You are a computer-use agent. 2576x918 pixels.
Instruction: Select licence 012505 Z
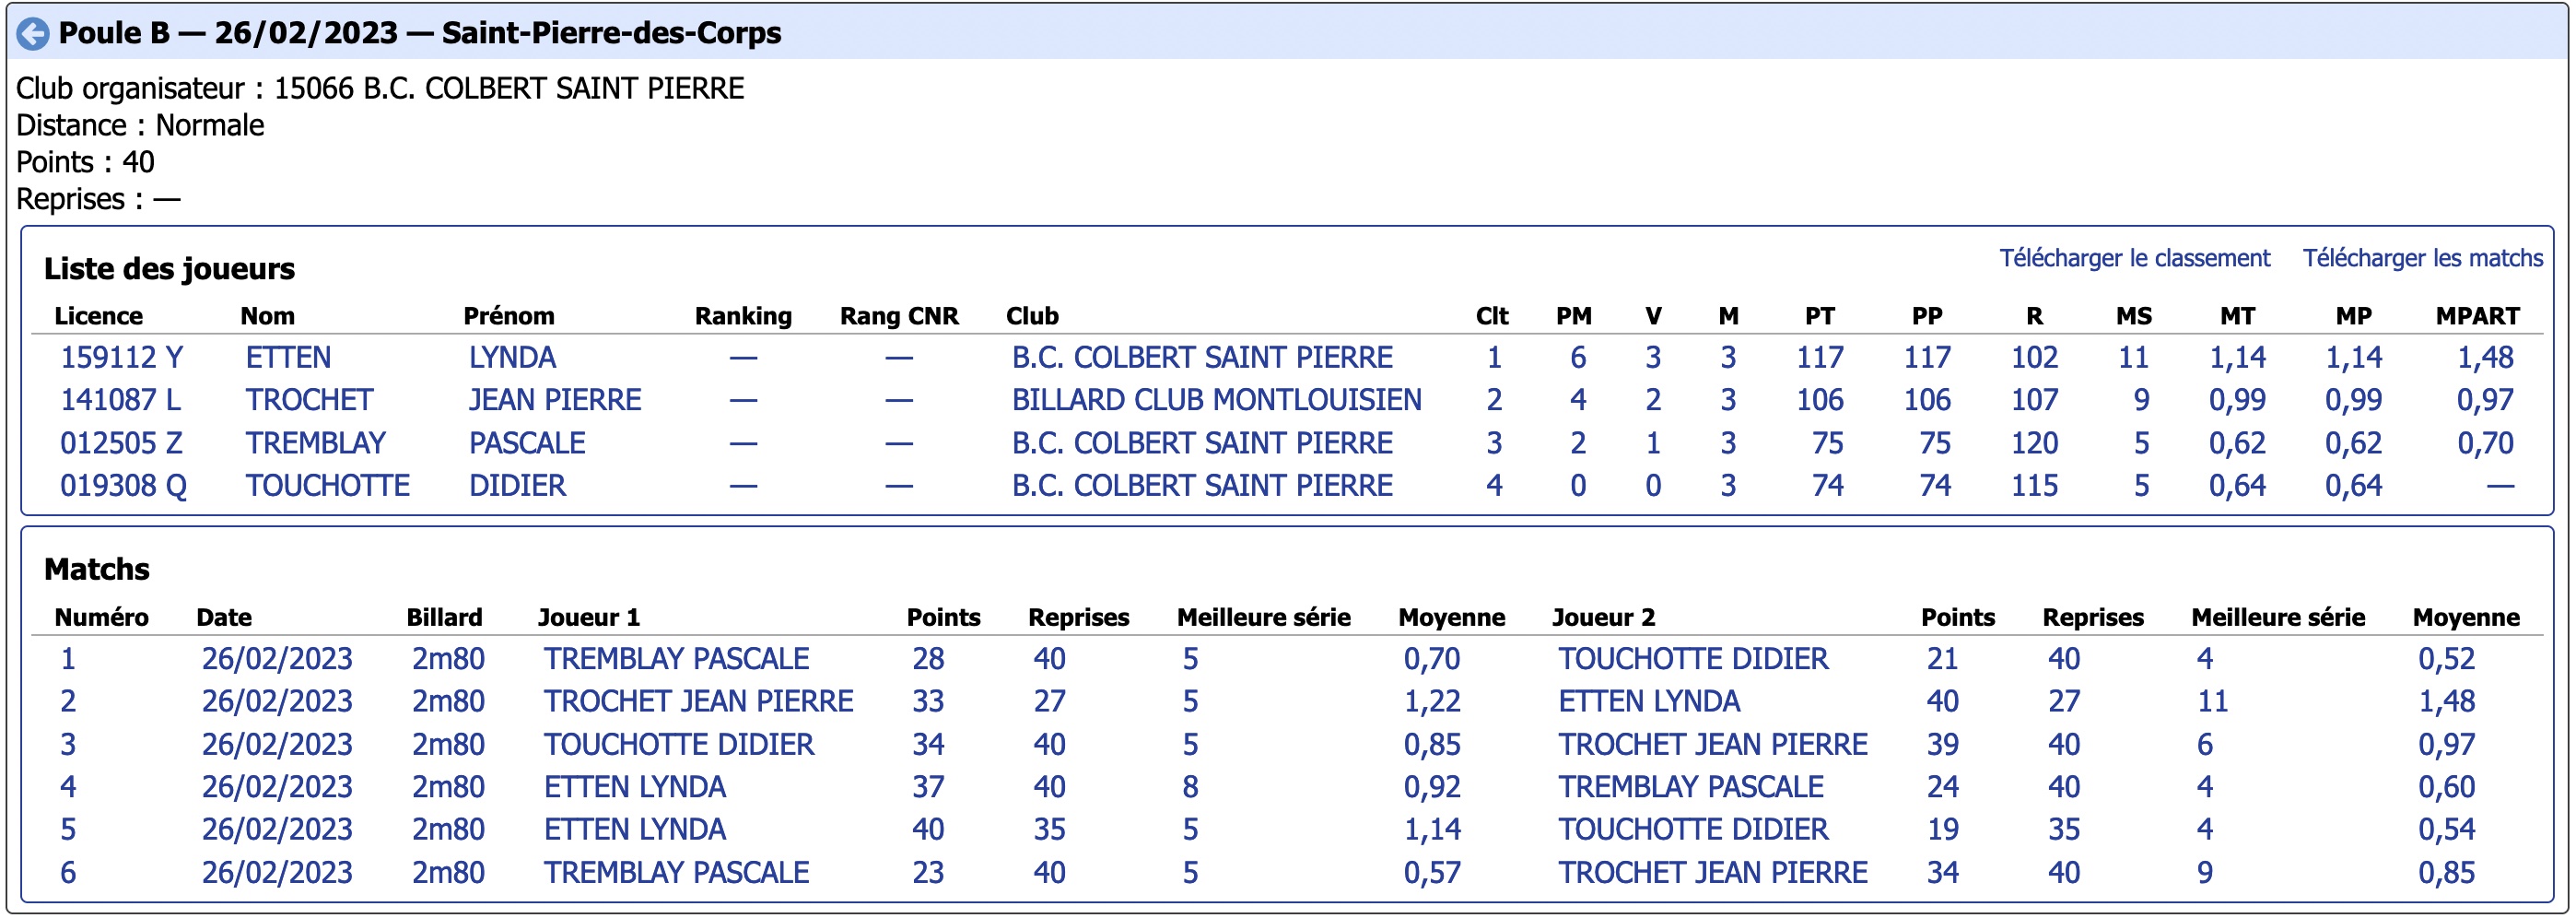(x=123, y=443)
